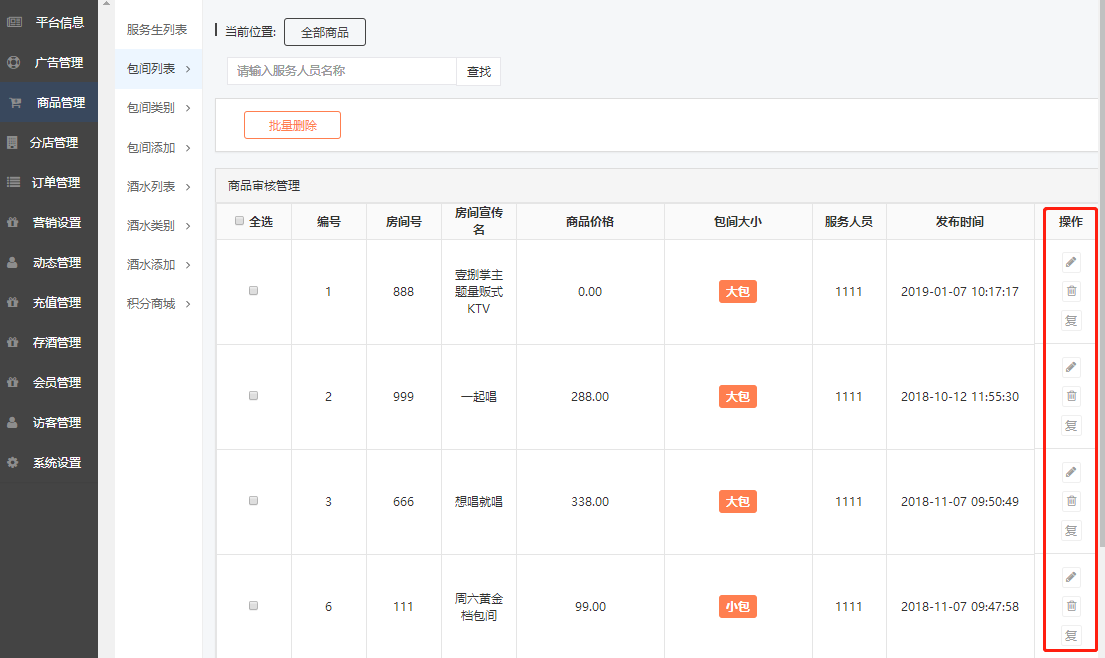Viewport: 1105px width, 658px height.
Task: Click the 大包 tag in row 999
Action: click(738, 397)
